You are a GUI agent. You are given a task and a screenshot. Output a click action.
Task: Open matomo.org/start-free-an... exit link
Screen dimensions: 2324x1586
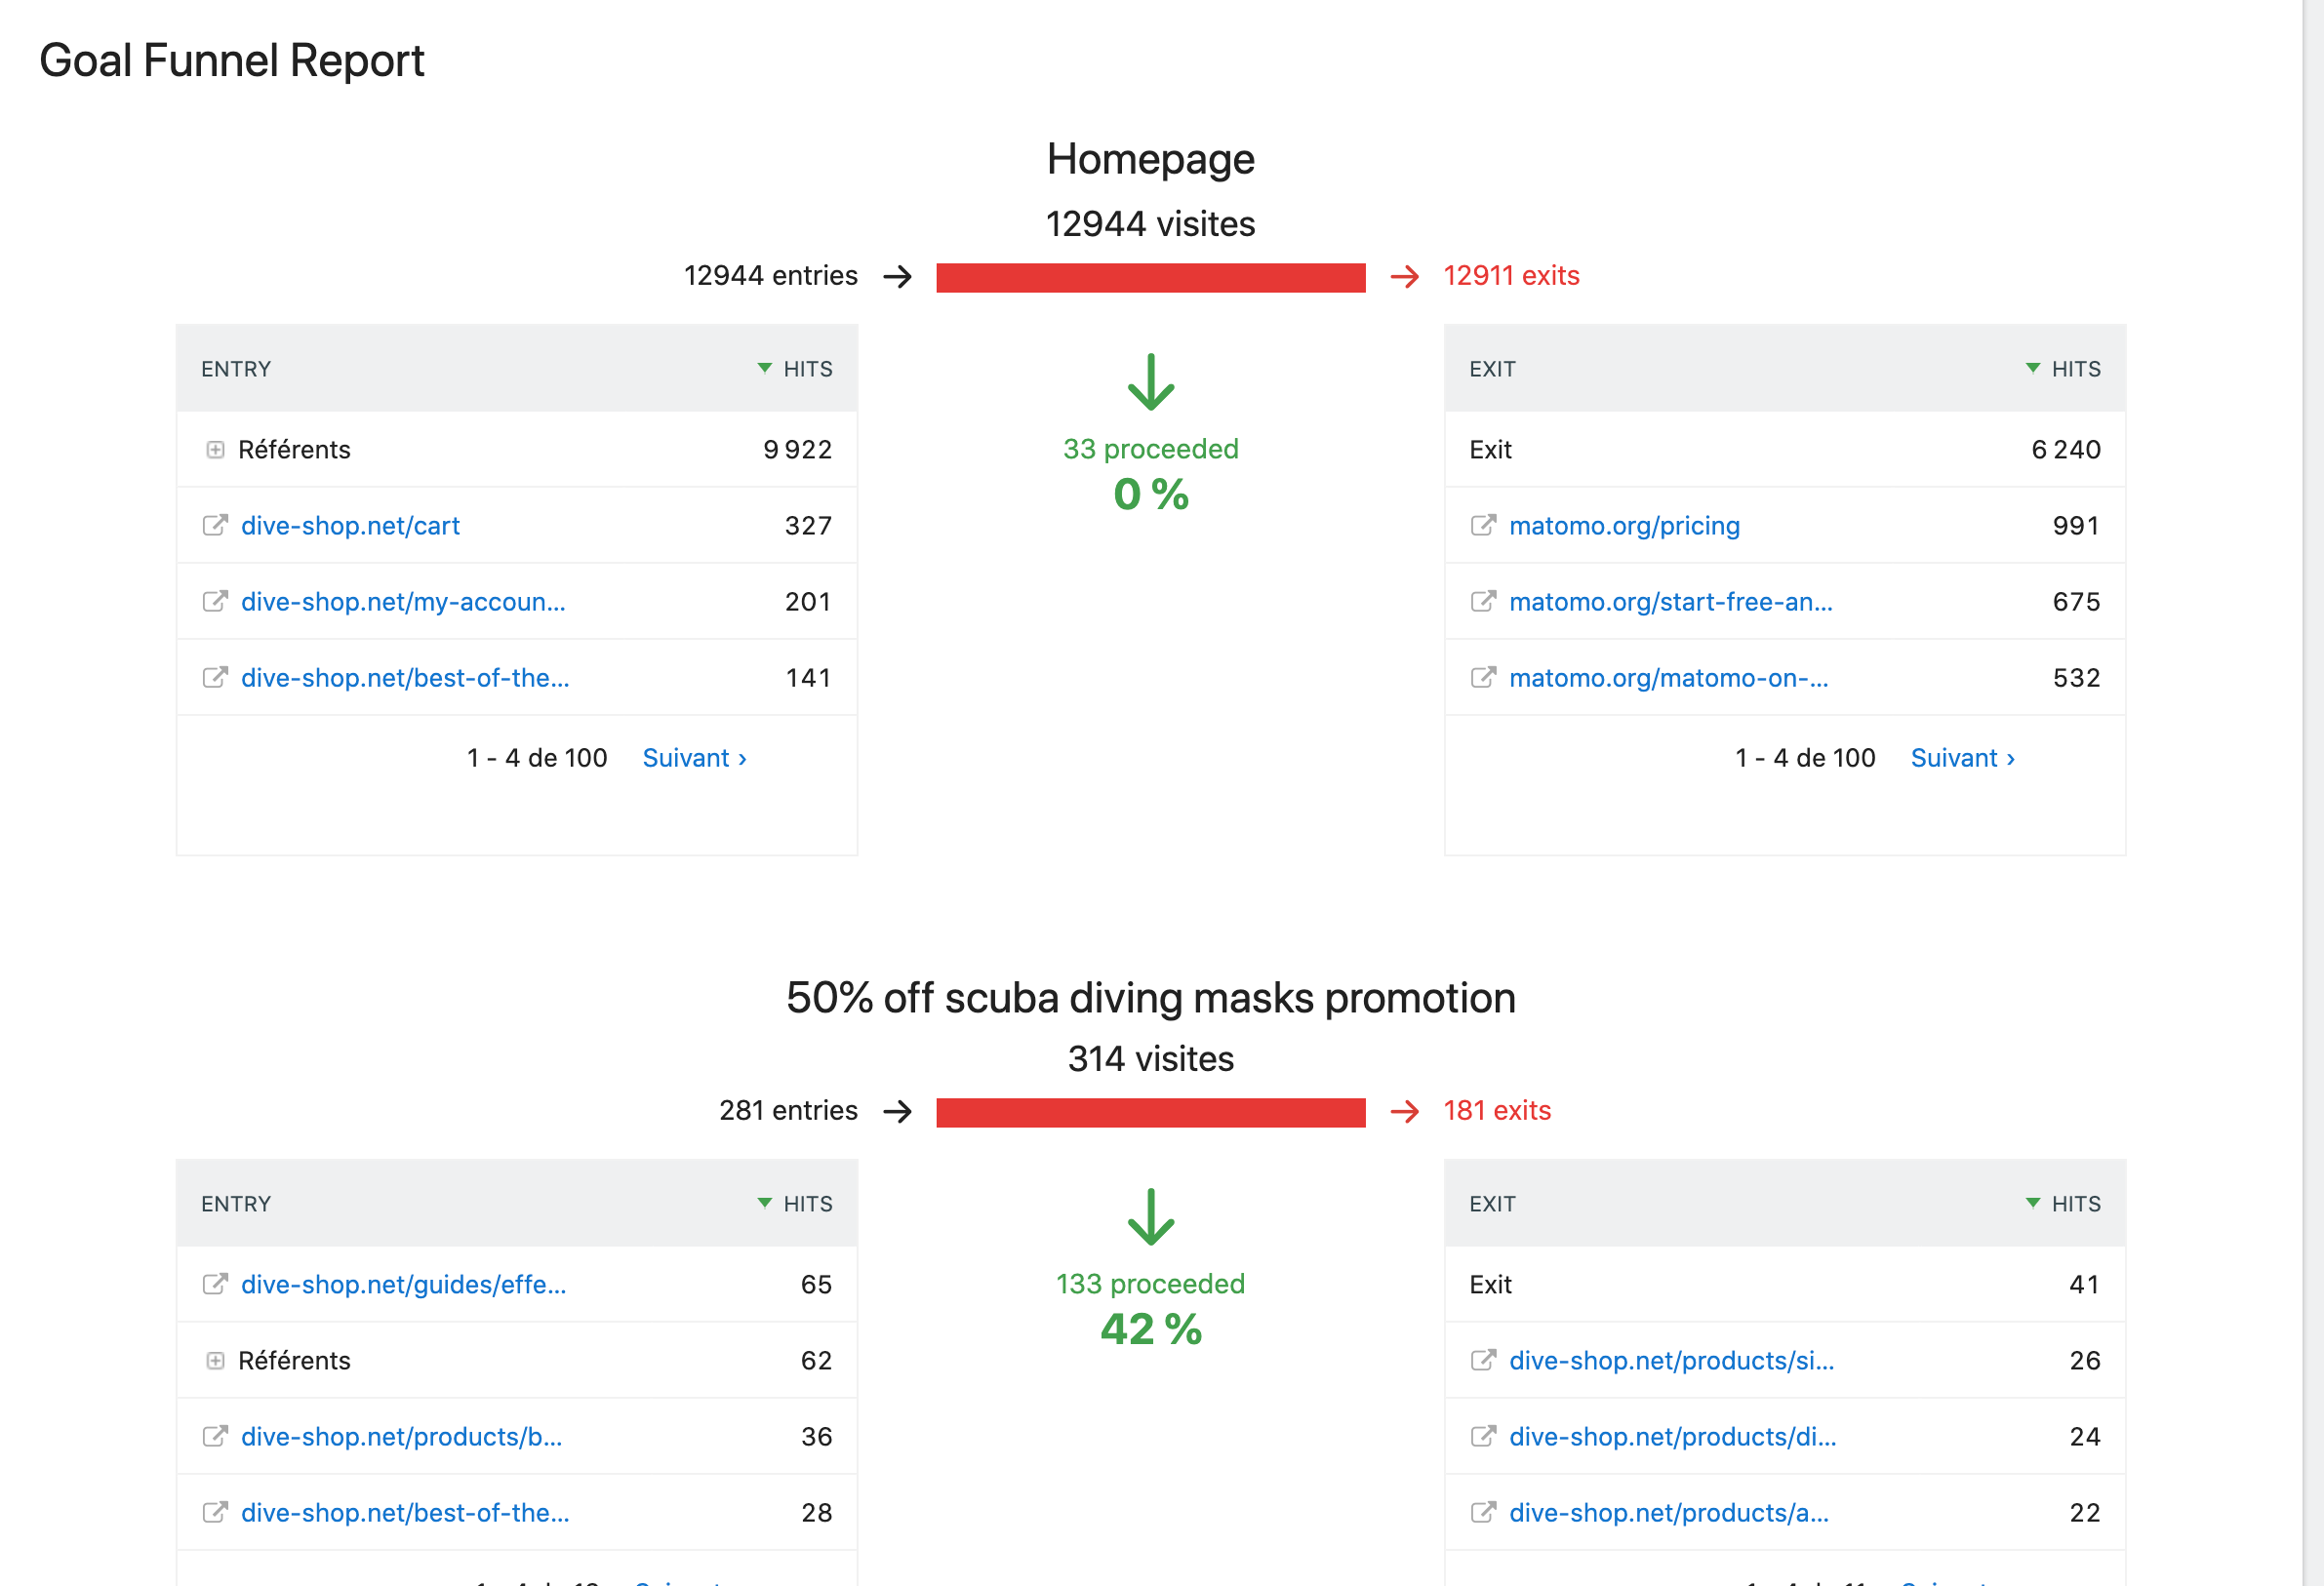(x=1670, y=602)
